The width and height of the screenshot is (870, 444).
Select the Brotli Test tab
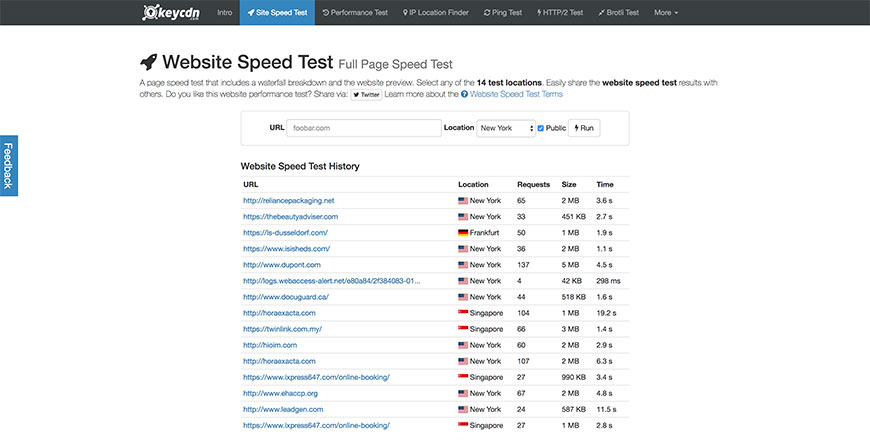tap(617, 13)
